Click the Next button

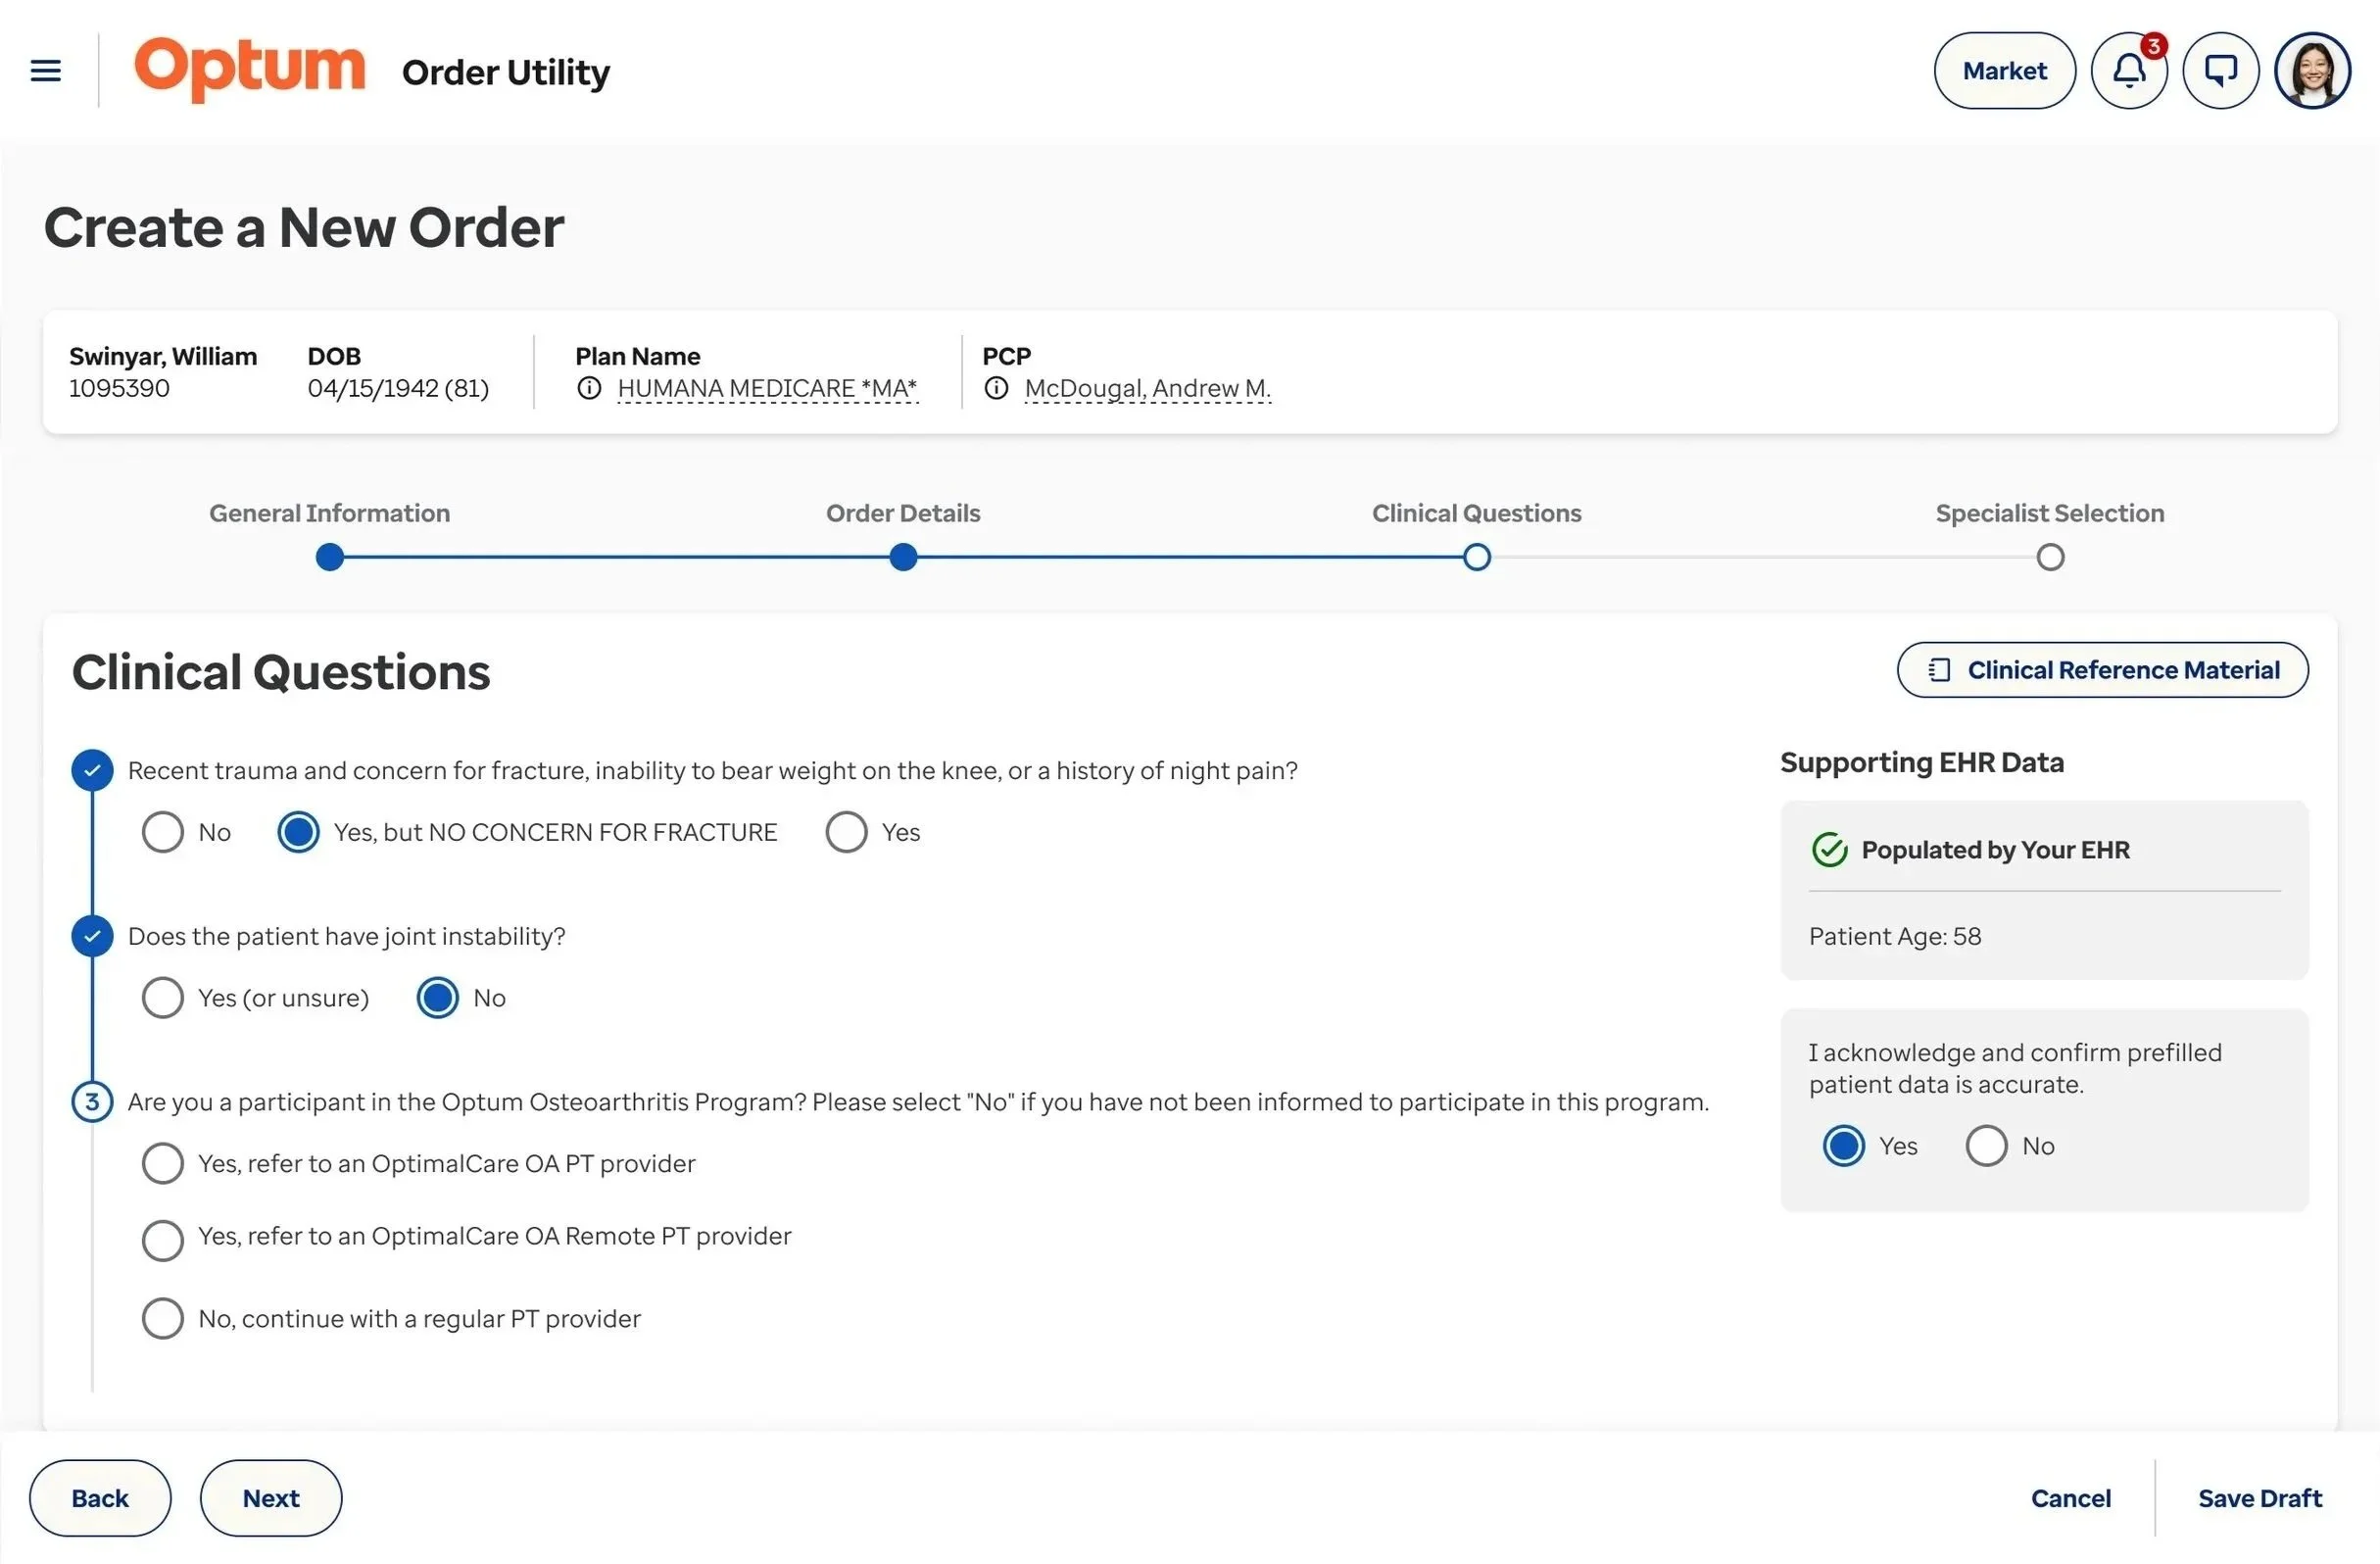[271, 1498]
